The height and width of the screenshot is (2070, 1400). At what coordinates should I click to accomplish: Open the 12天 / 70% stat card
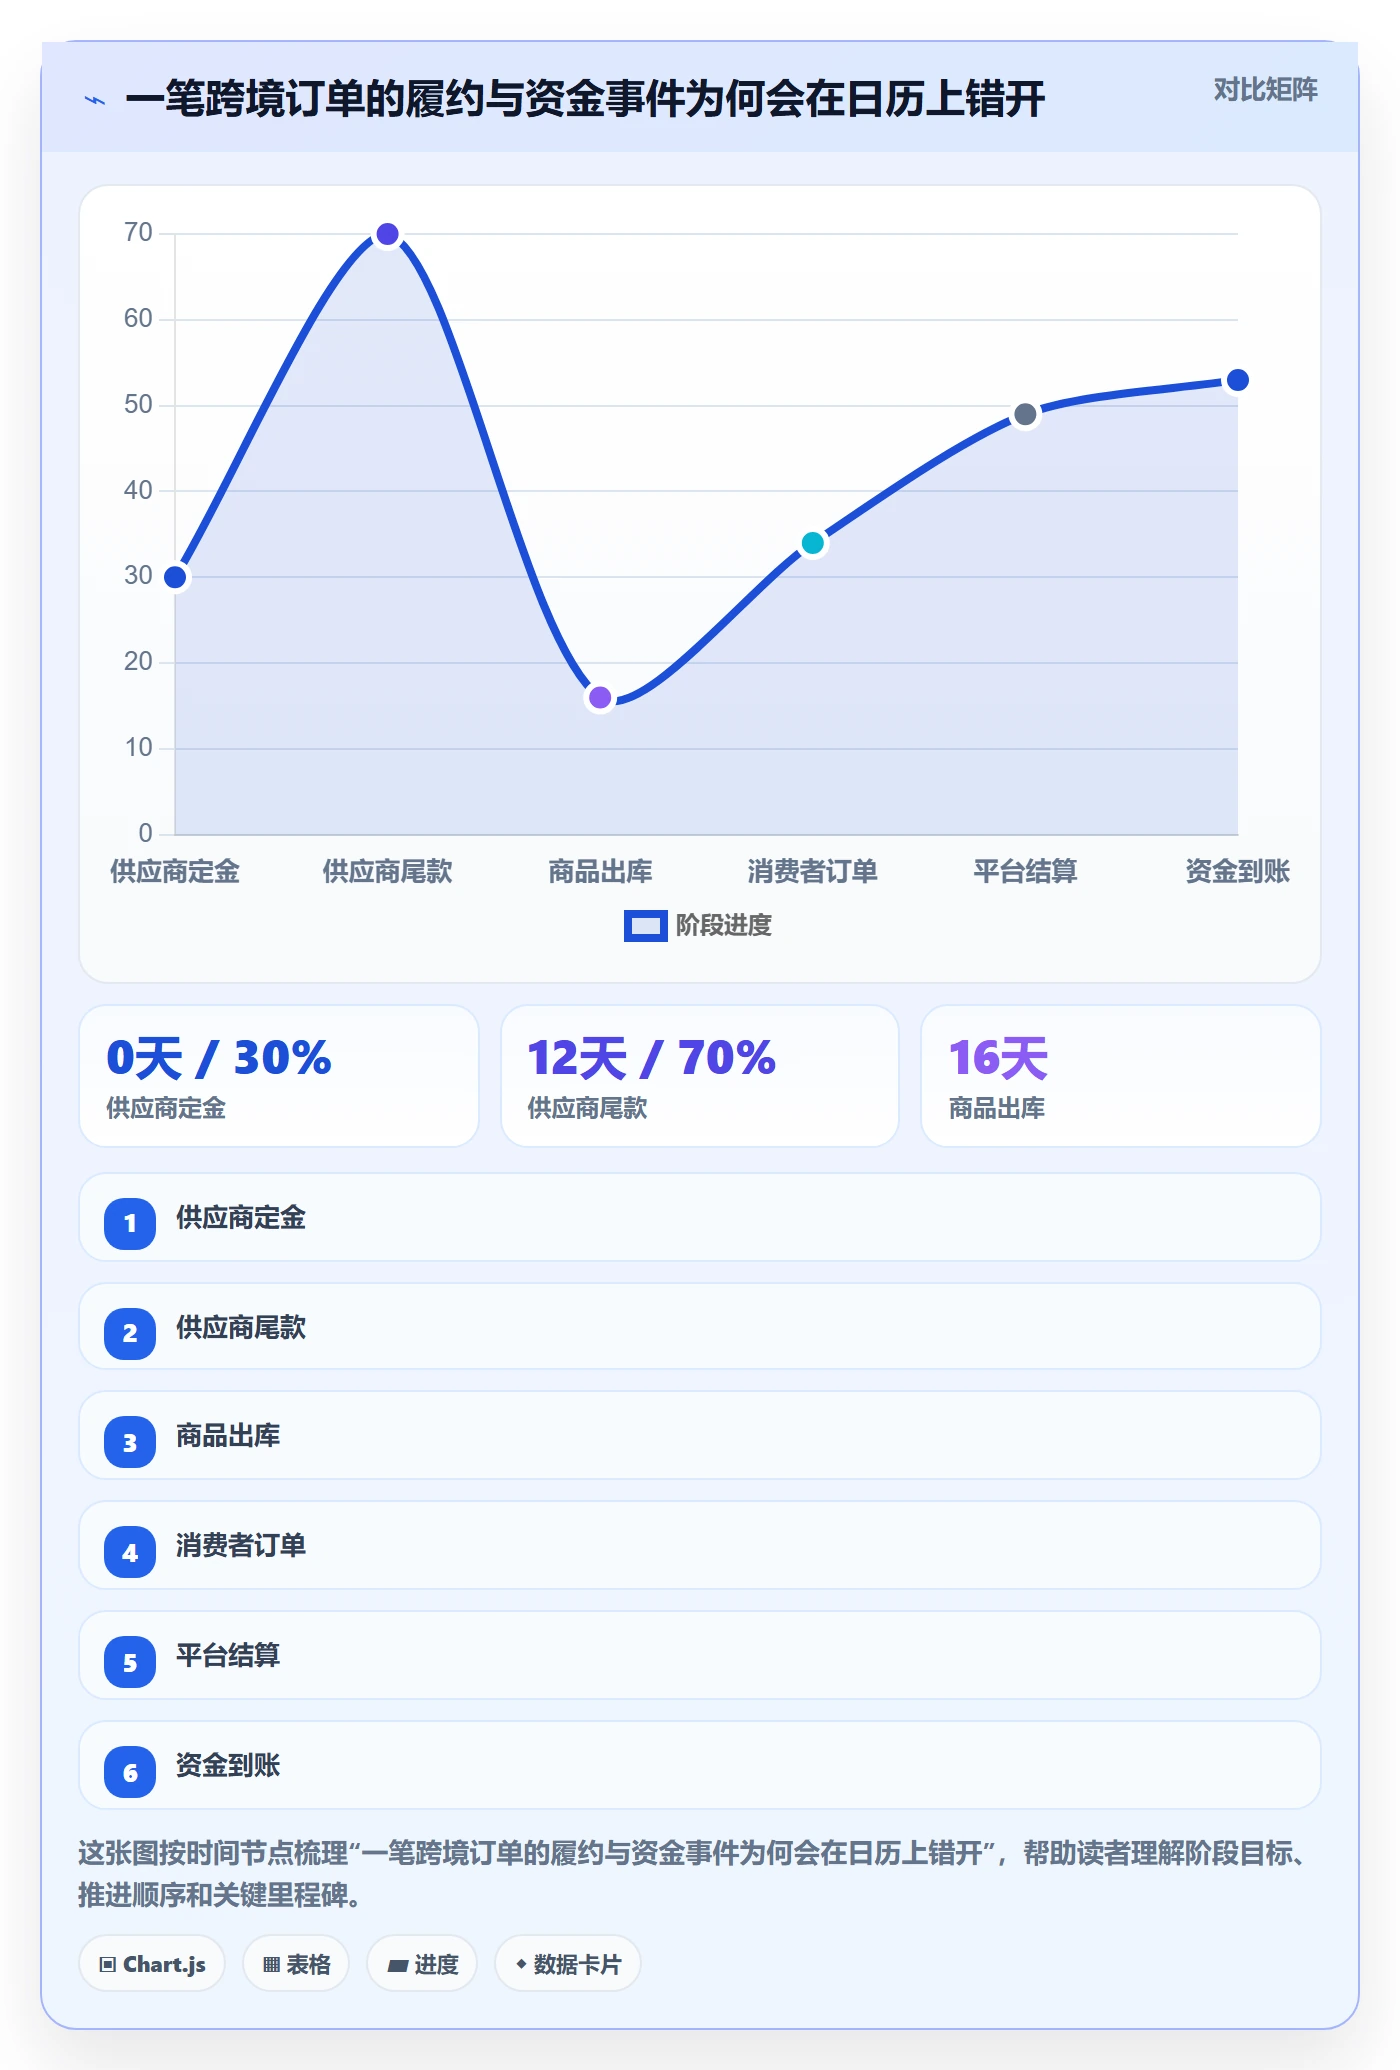coord(700,1076)
